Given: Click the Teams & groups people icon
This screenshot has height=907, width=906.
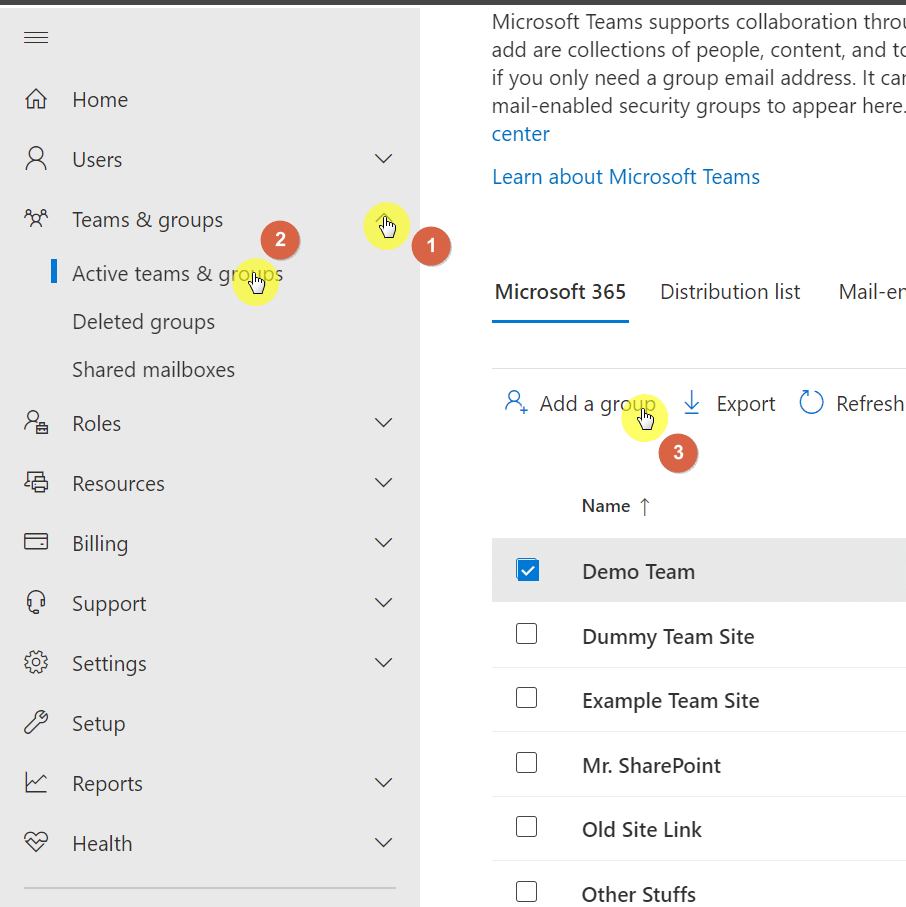Looking at the screenshot, I should [36, 219].
